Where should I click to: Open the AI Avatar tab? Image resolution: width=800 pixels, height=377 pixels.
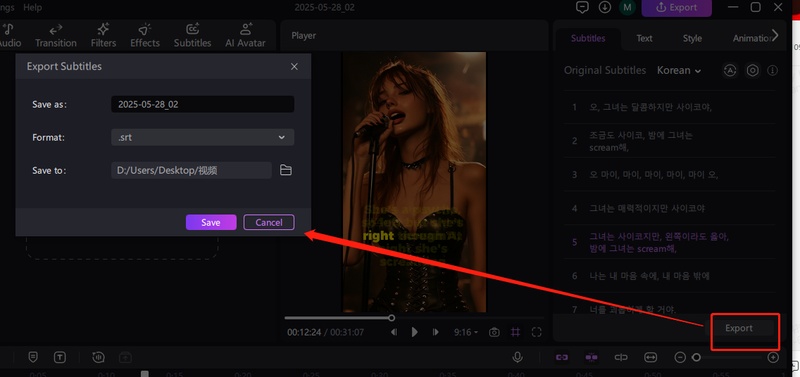245,35
